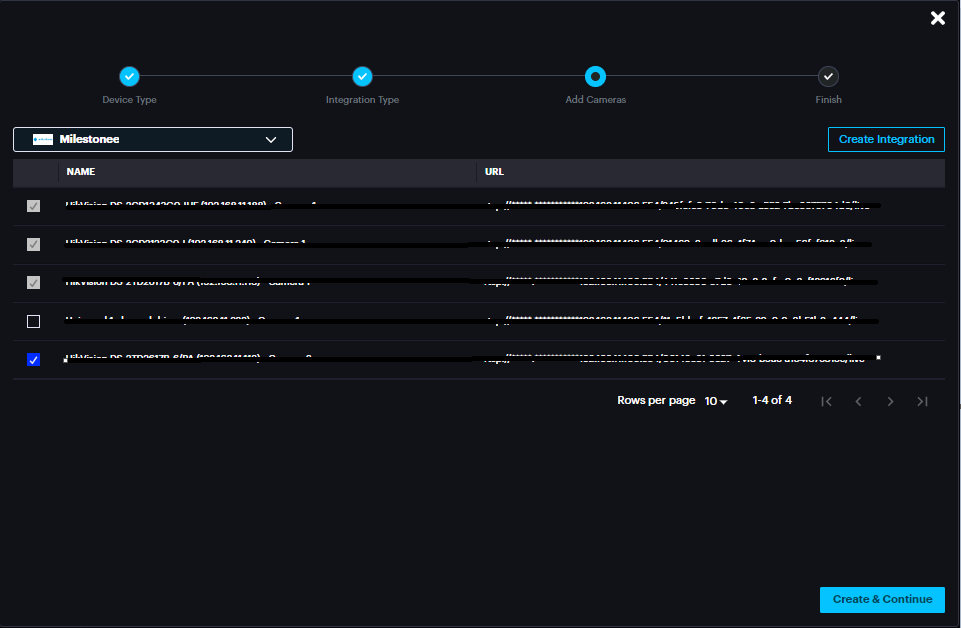Uncheck the blue checked camera row checkbox
This screenshot has width=961, height=628.
pos(34,360)
